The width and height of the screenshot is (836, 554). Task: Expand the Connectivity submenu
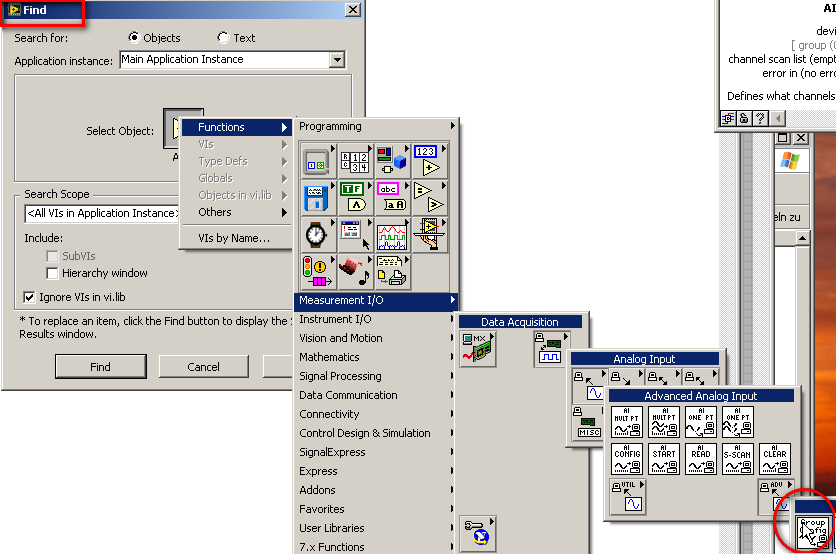point(376,414)
